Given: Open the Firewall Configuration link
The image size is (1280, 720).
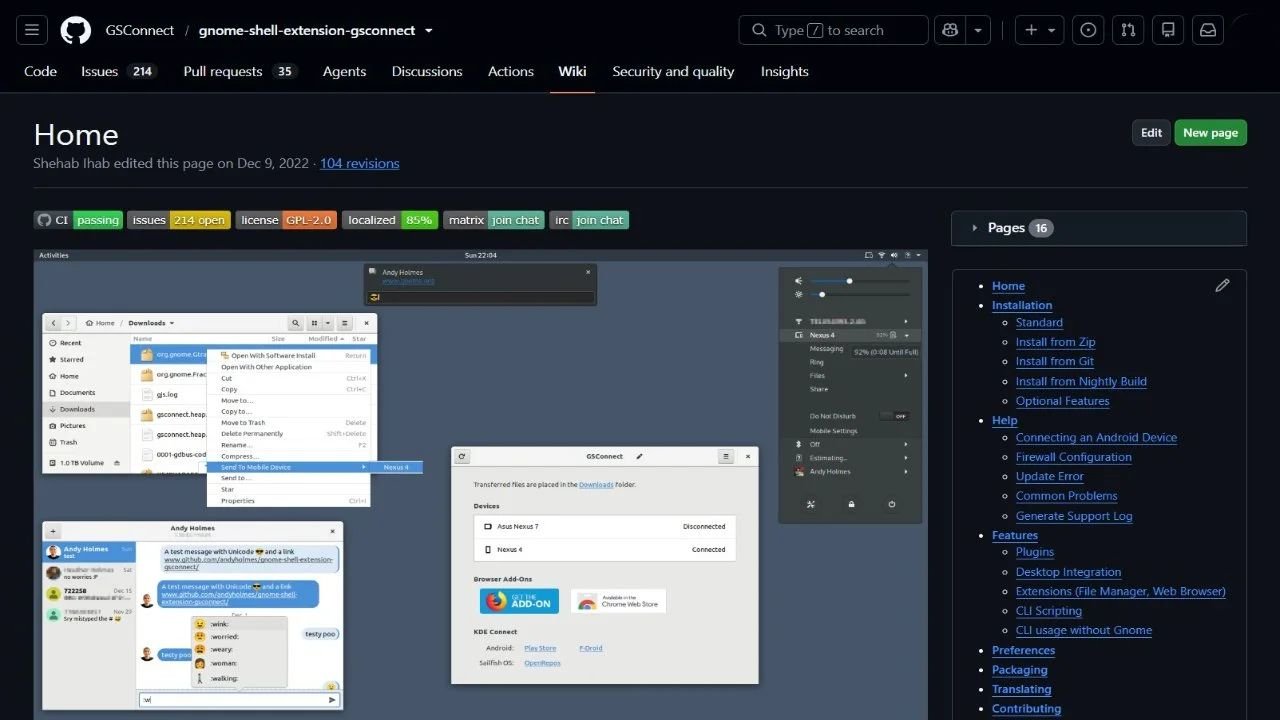Looking at the screenshot, I should coord(1073,457).
